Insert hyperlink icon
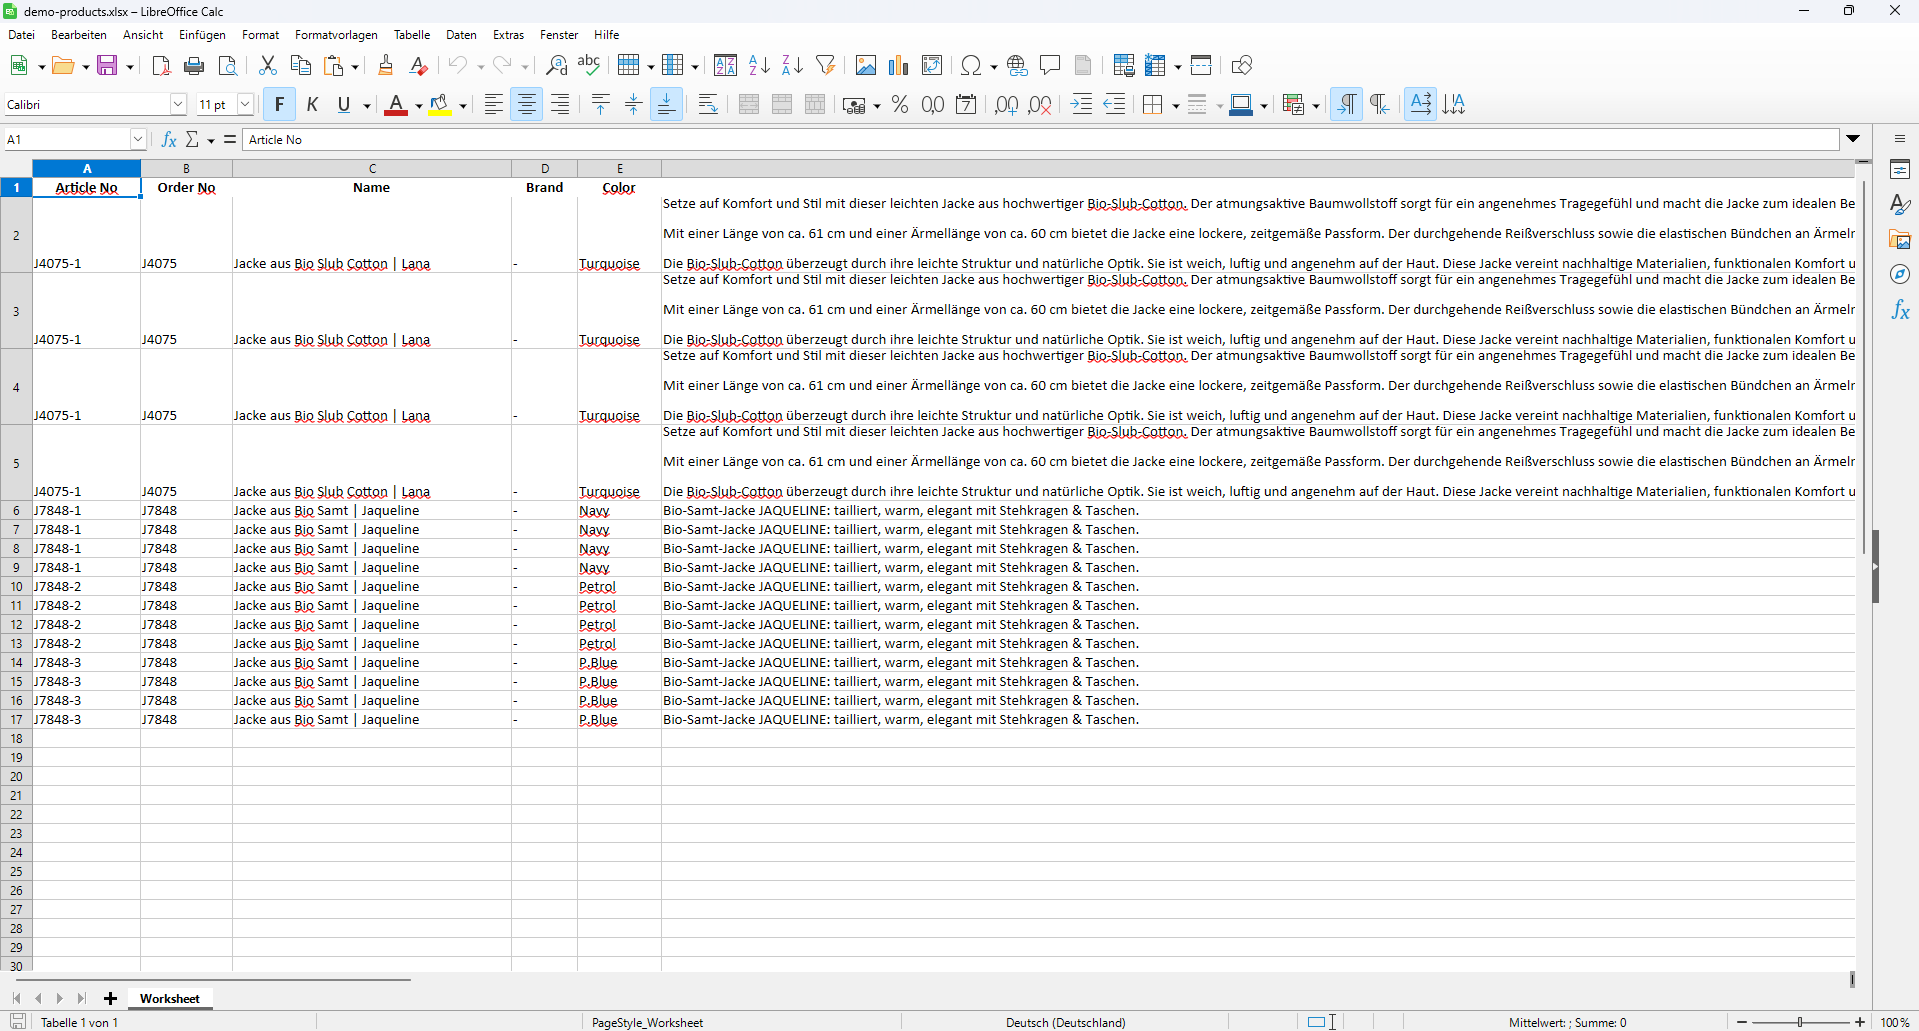The image size is (1919, 1031). (1017, 66)
